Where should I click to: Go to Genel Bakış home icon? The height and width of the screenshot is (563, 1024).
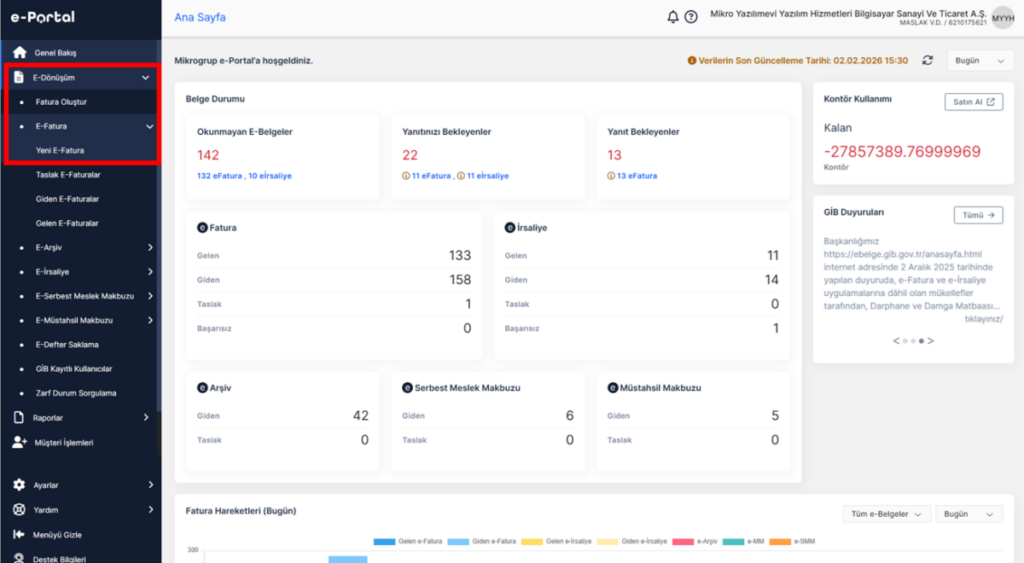20,52
